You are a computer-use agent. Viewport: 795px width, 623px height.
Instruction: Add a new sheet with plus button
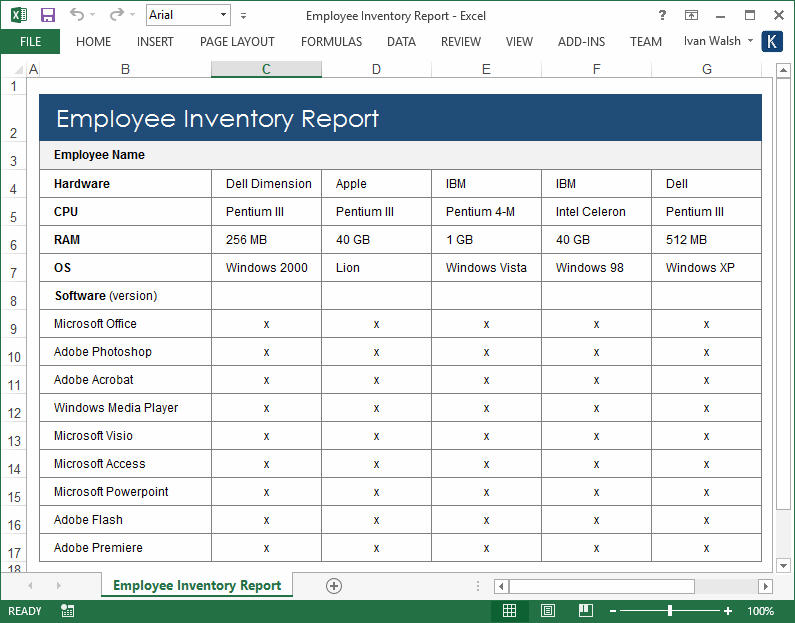pyautogui.click(x=334, y=586)
